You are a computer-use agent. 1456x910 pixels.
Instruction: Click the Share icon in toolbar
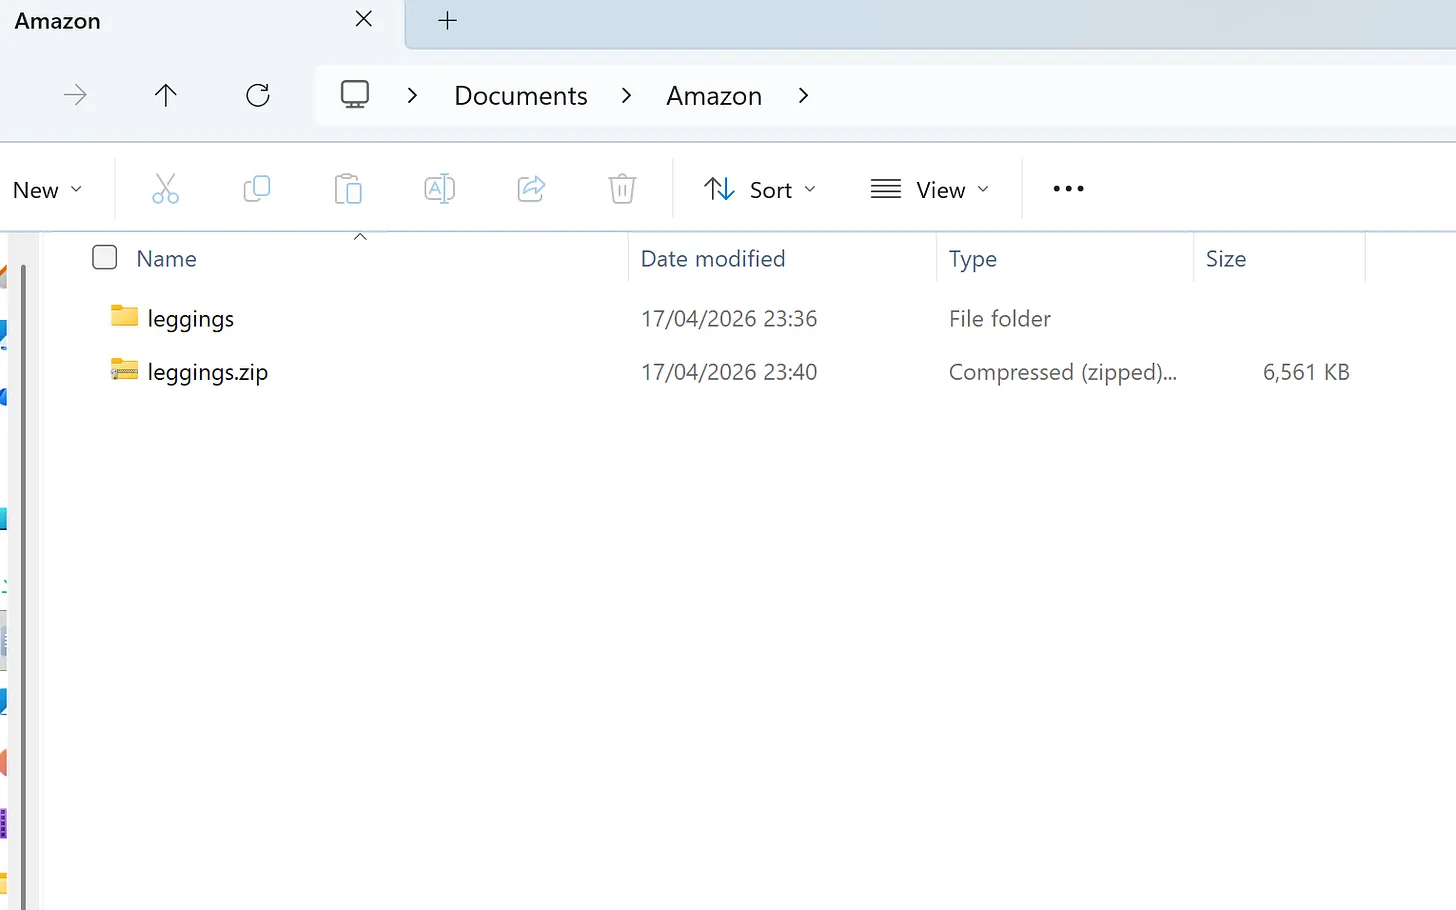(x=531, y=189)
